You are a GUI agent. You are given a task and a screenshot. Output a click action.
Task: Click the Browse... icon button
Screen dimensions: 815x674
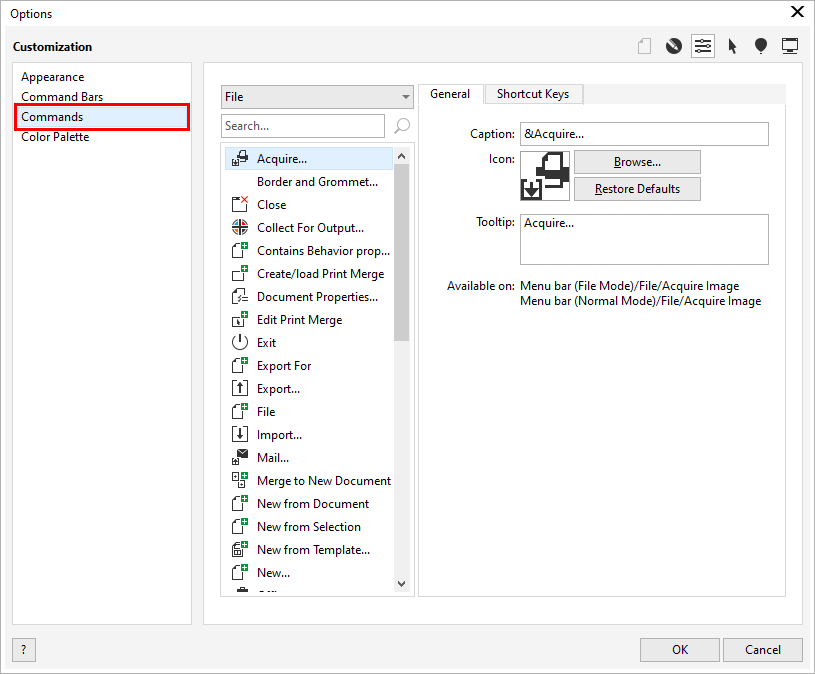click(x=637, y=162)
